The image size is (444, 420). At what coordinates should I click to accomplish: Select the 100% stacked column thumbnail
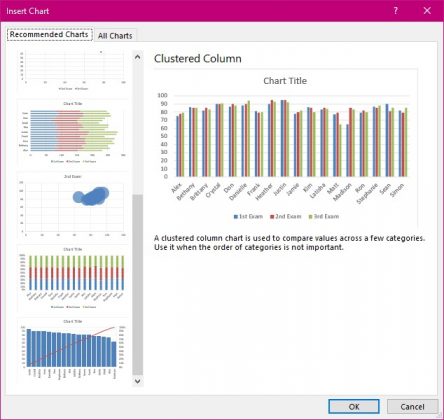click(x=73, y=278)
